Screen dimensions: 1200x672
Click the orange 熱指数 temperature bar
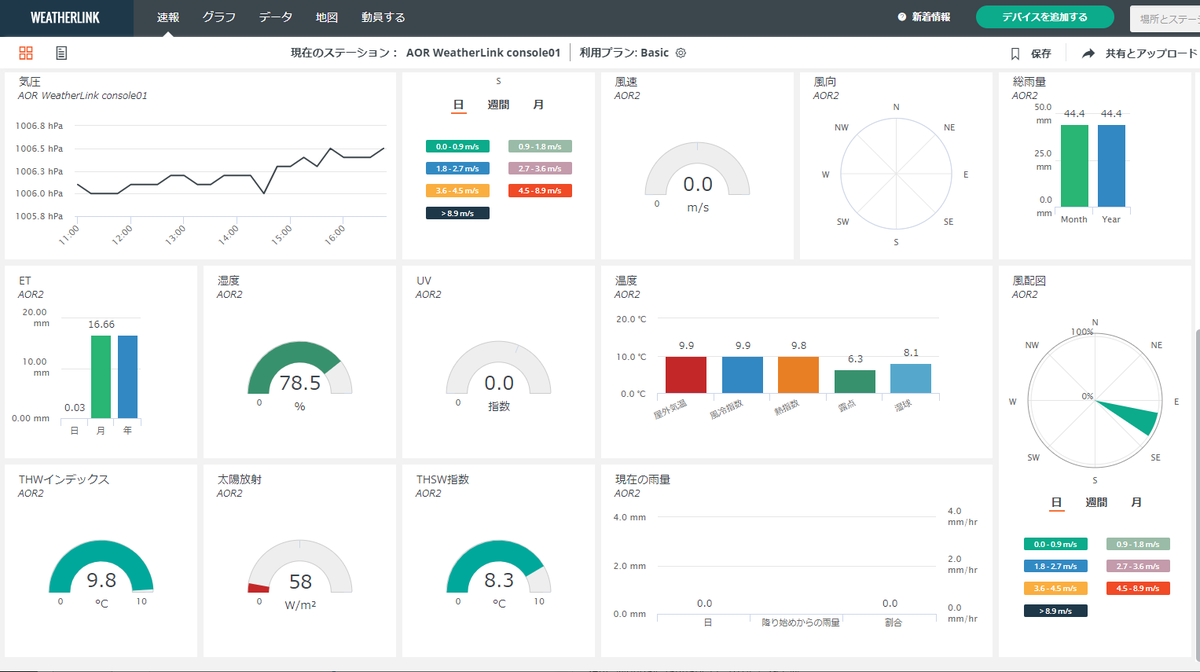[x=798, y=375]
